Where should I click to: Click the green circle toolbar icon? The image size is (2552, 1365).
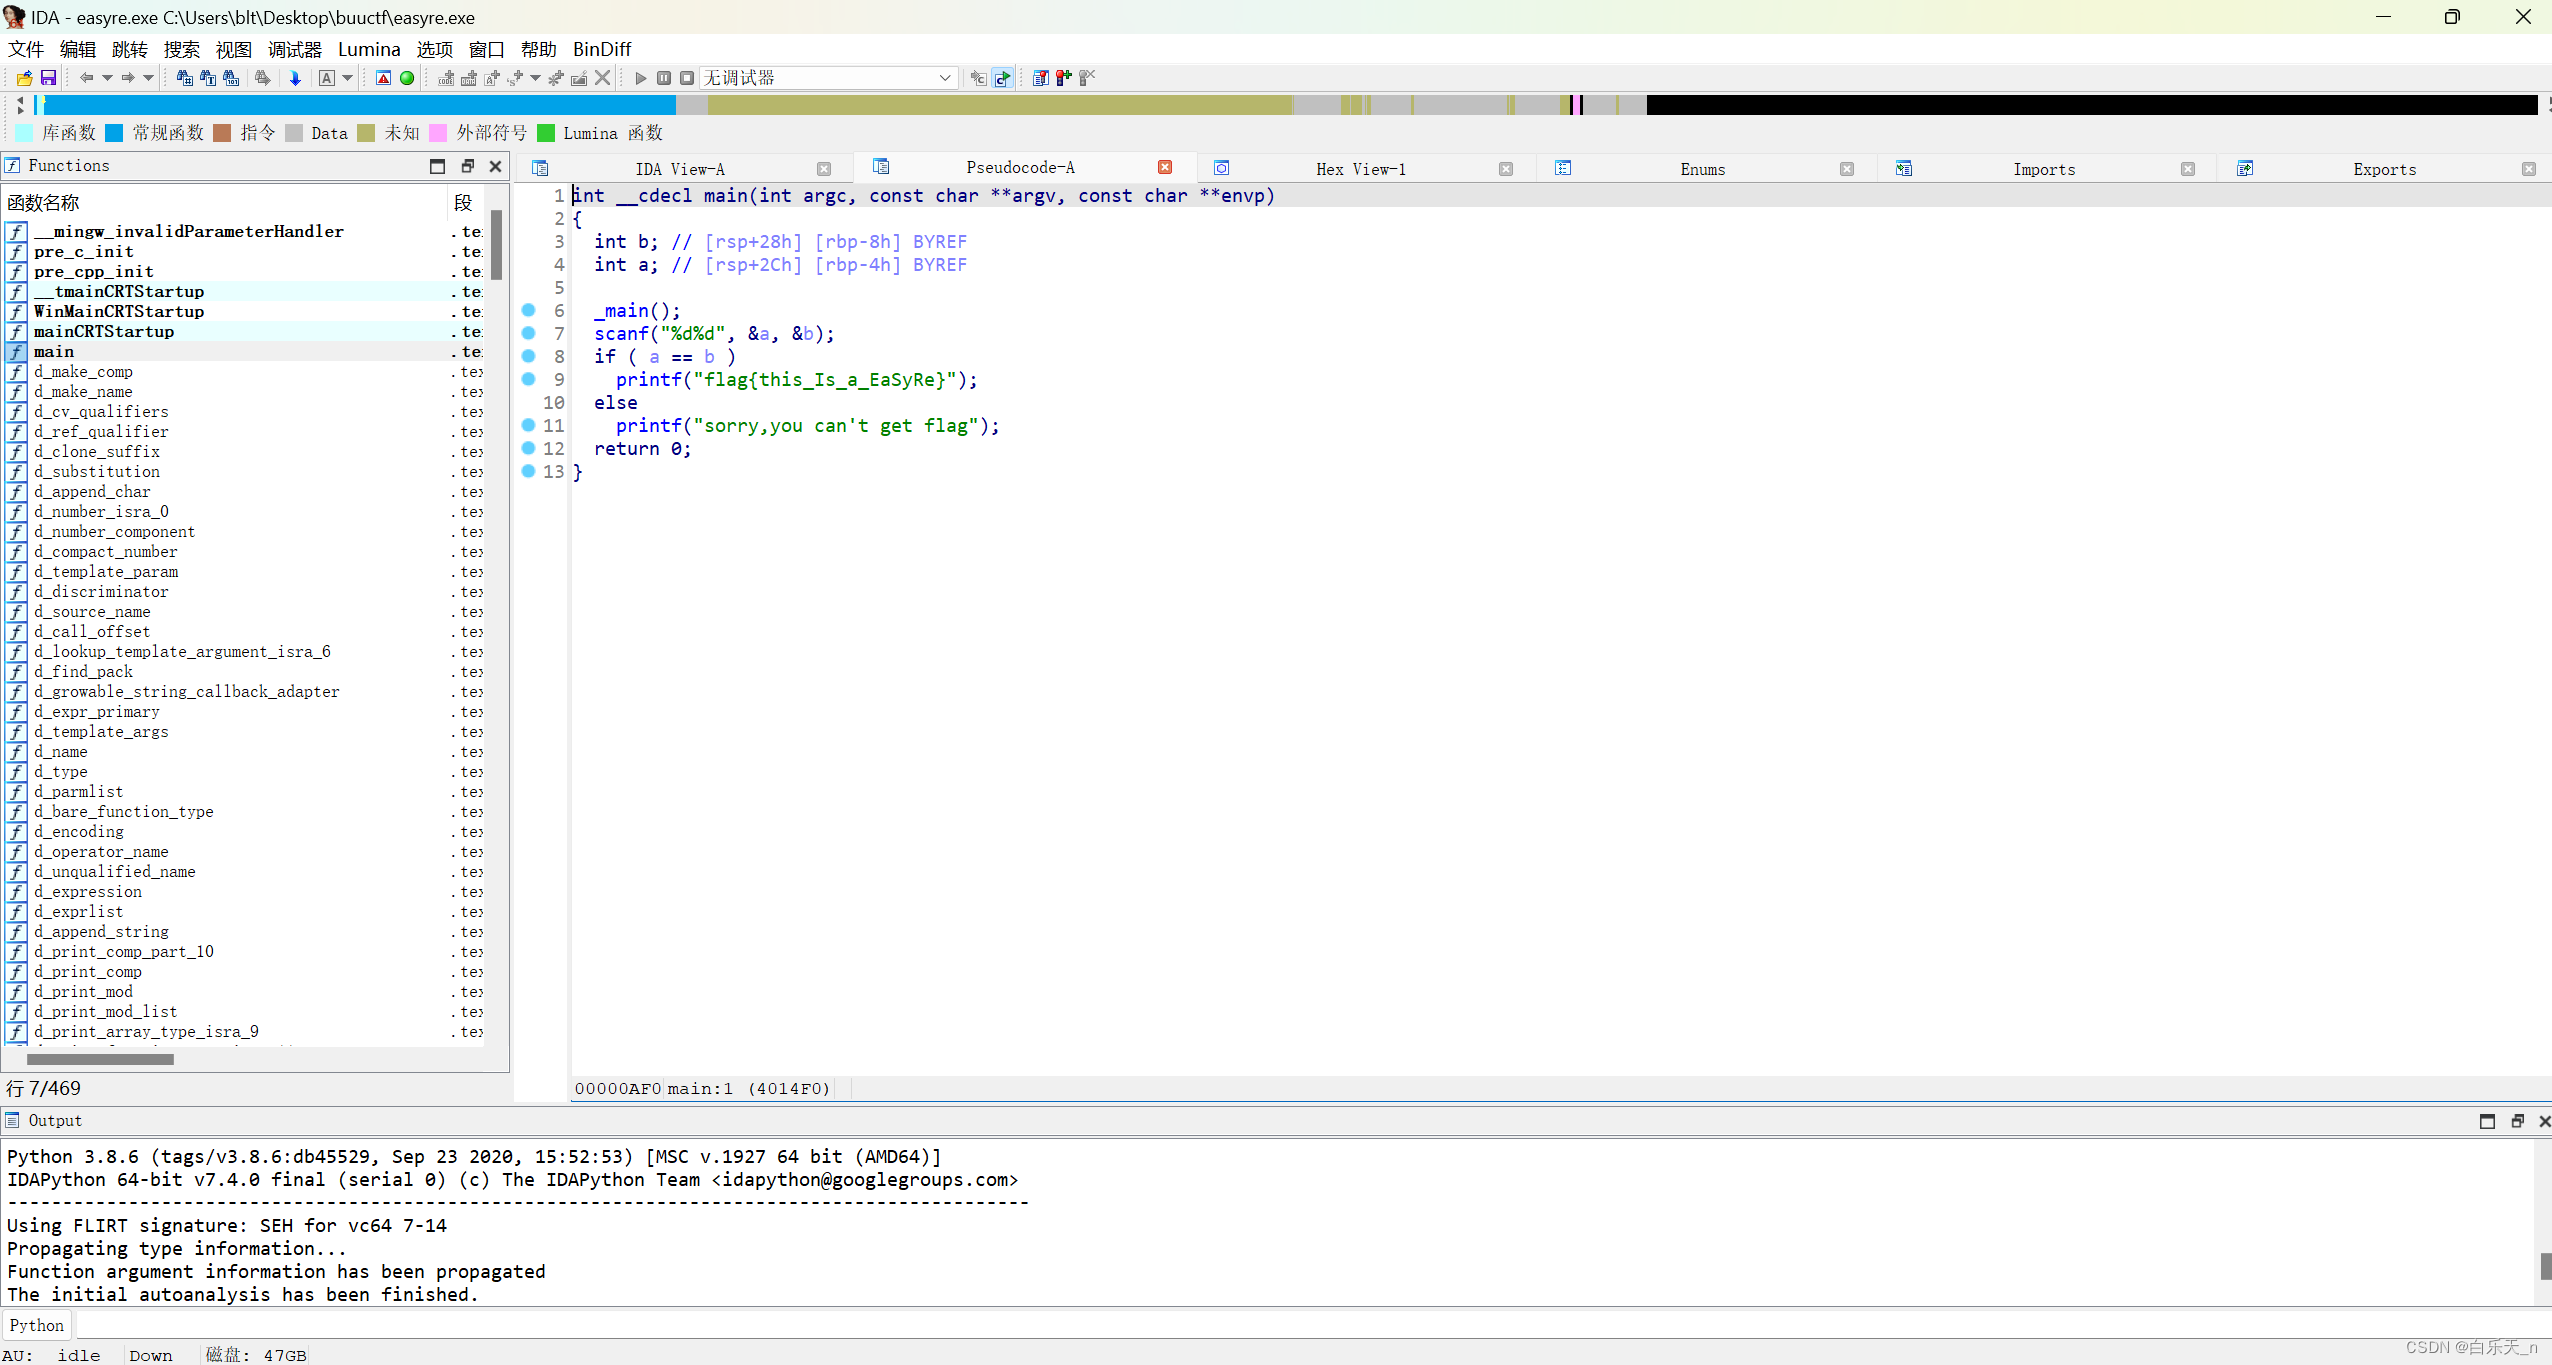(x=407, y=78)
